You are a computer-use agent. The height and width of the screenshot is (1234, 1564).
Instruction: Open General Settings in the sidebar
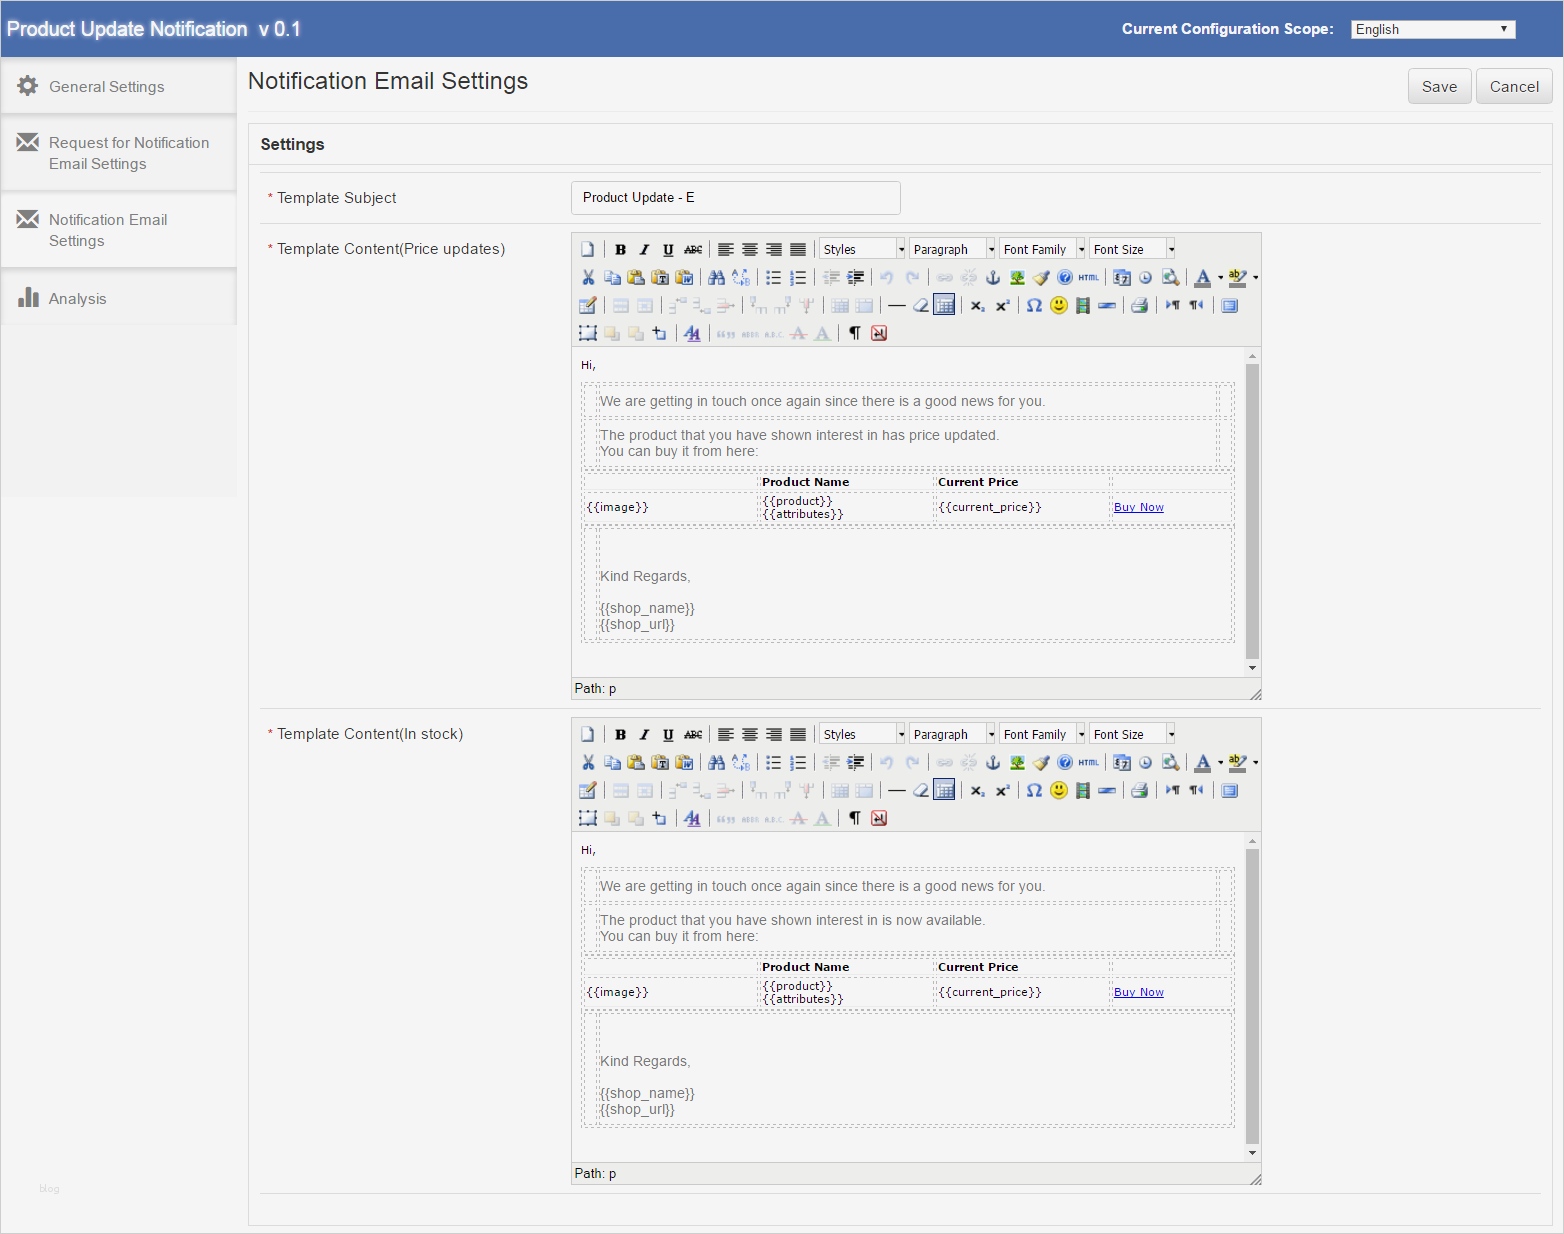pos(107,87)
